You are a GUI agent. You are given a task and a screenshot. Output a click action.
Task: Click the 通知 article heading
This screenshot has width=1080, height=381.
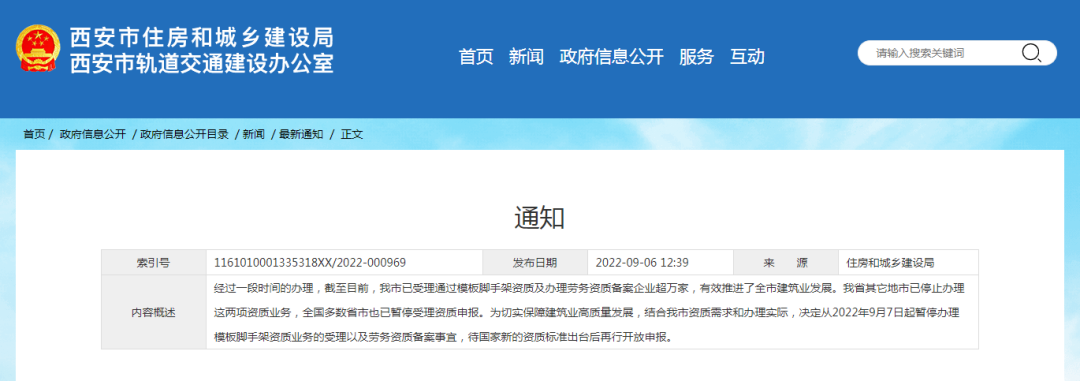540,218
